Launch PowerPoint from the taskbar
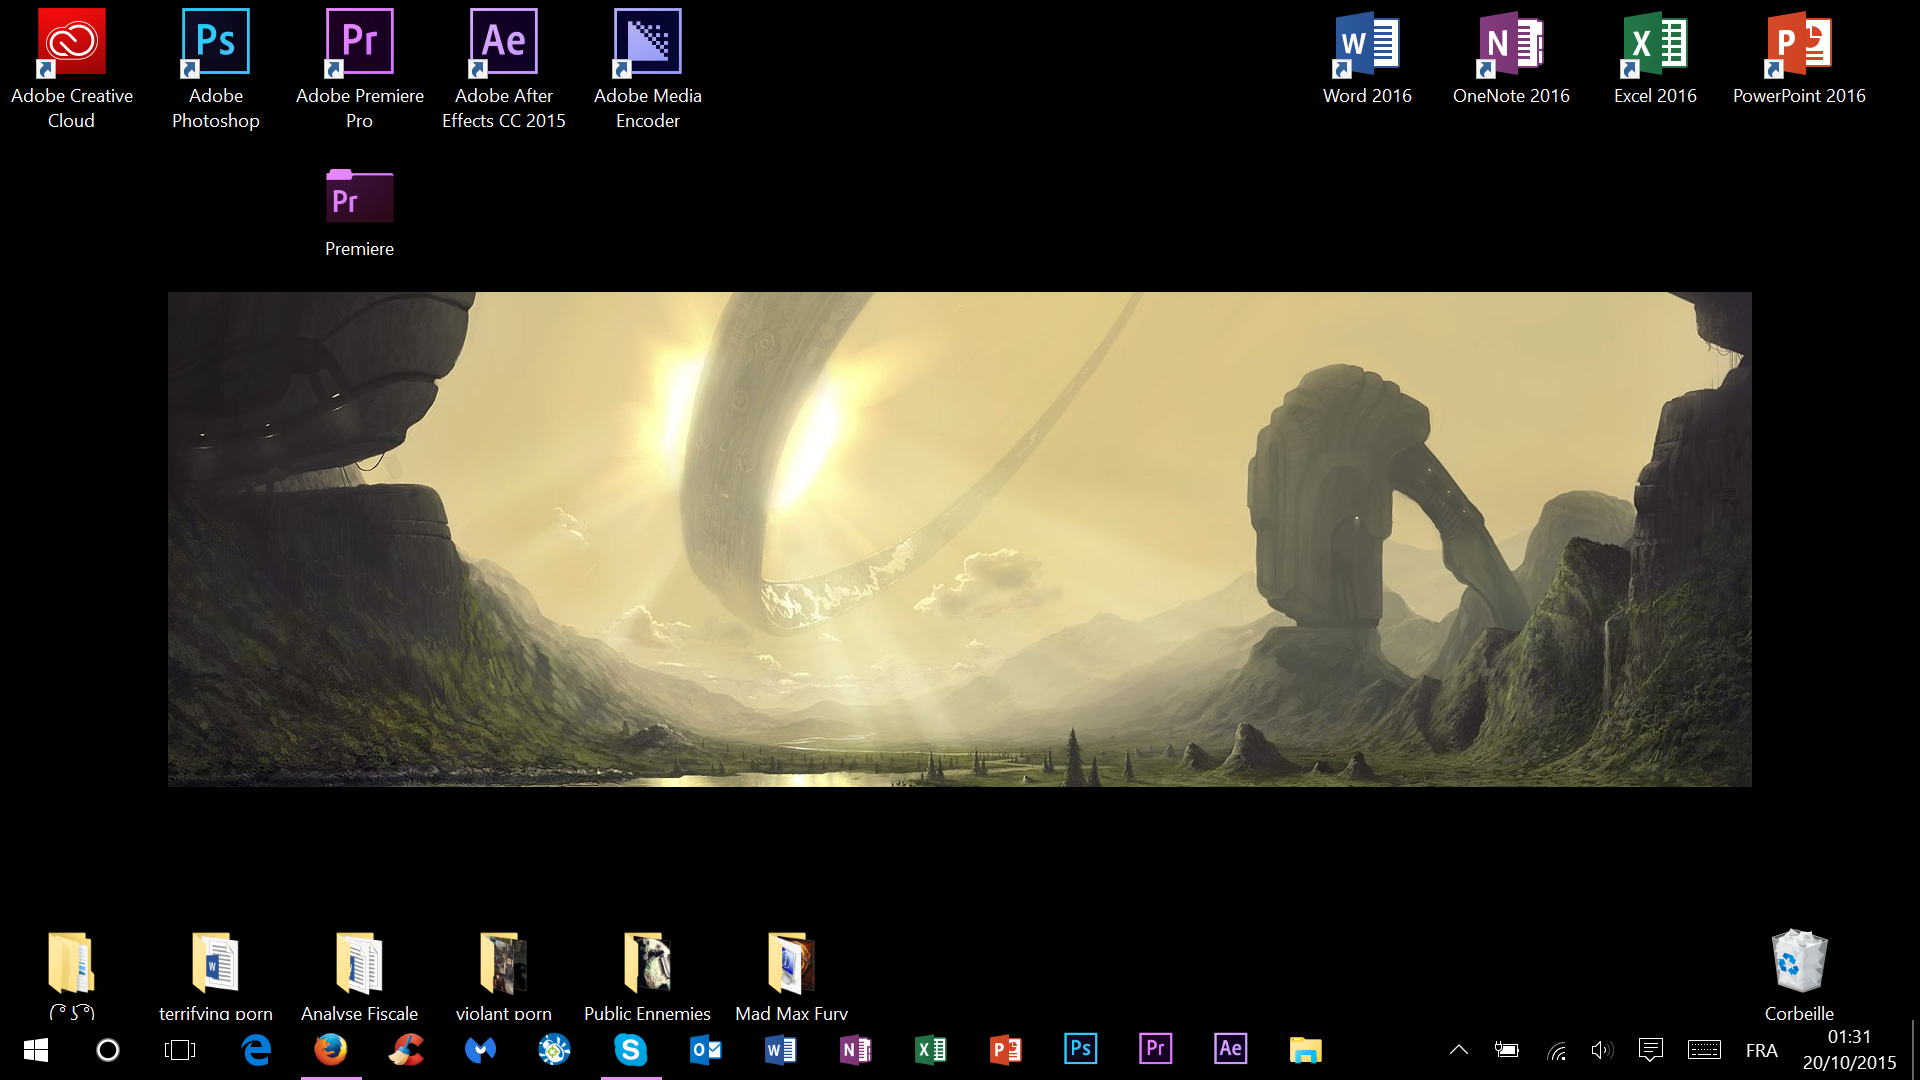 1006,1050
